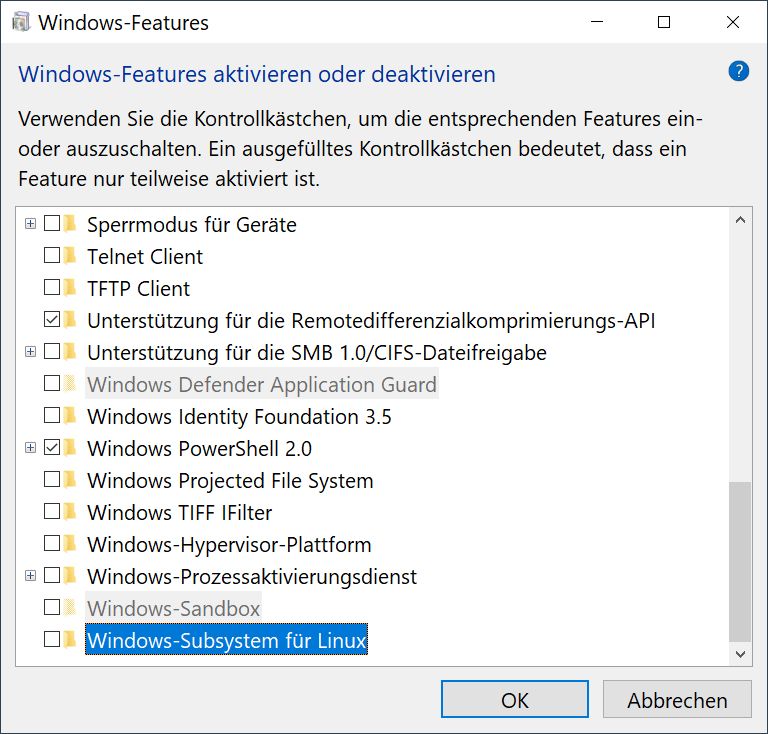Click folder icon beside Windows Defender Application Guard
The image size is (768, 734).
[x=70, y=383]
